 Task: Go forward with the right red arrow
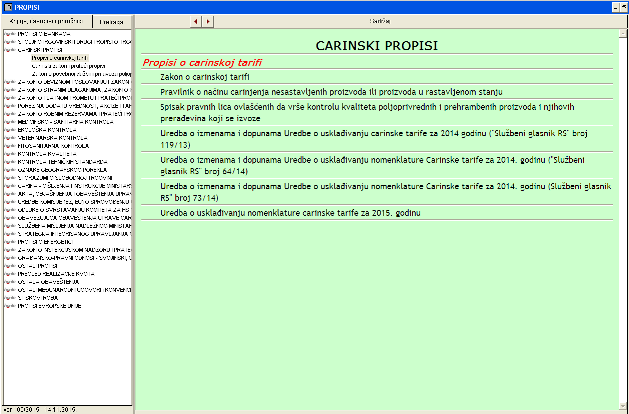[x=207, y=21]
